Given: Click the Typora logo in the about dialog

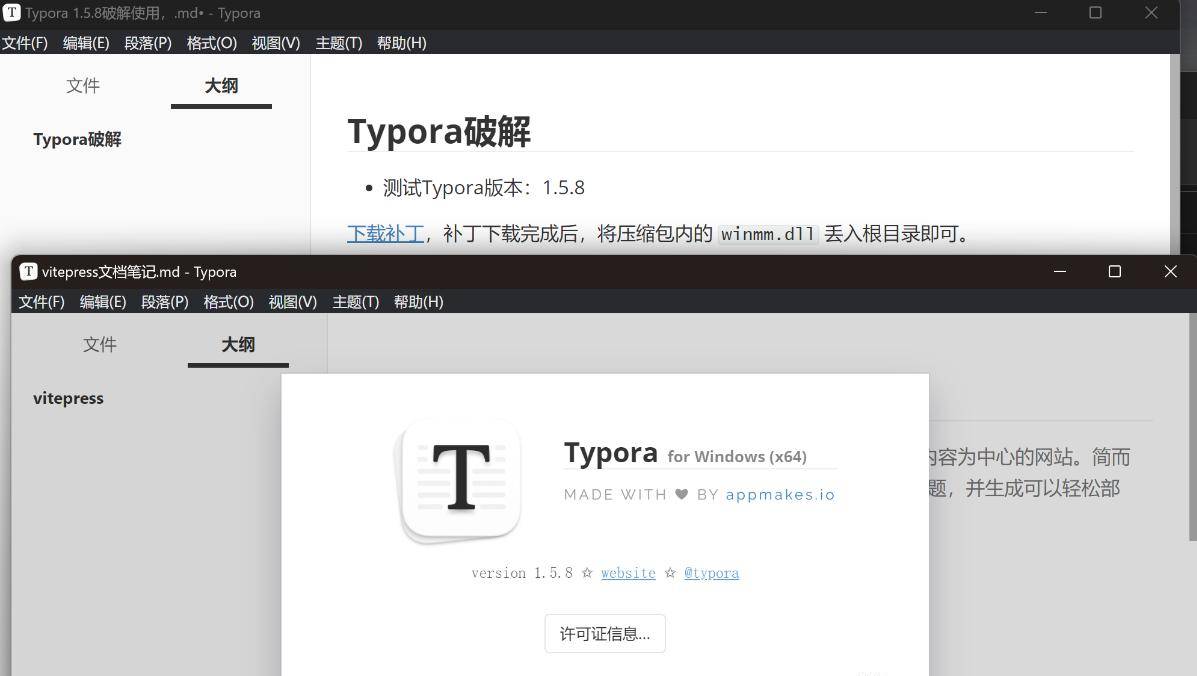Looking at the screenshot, I should point(459,481).
